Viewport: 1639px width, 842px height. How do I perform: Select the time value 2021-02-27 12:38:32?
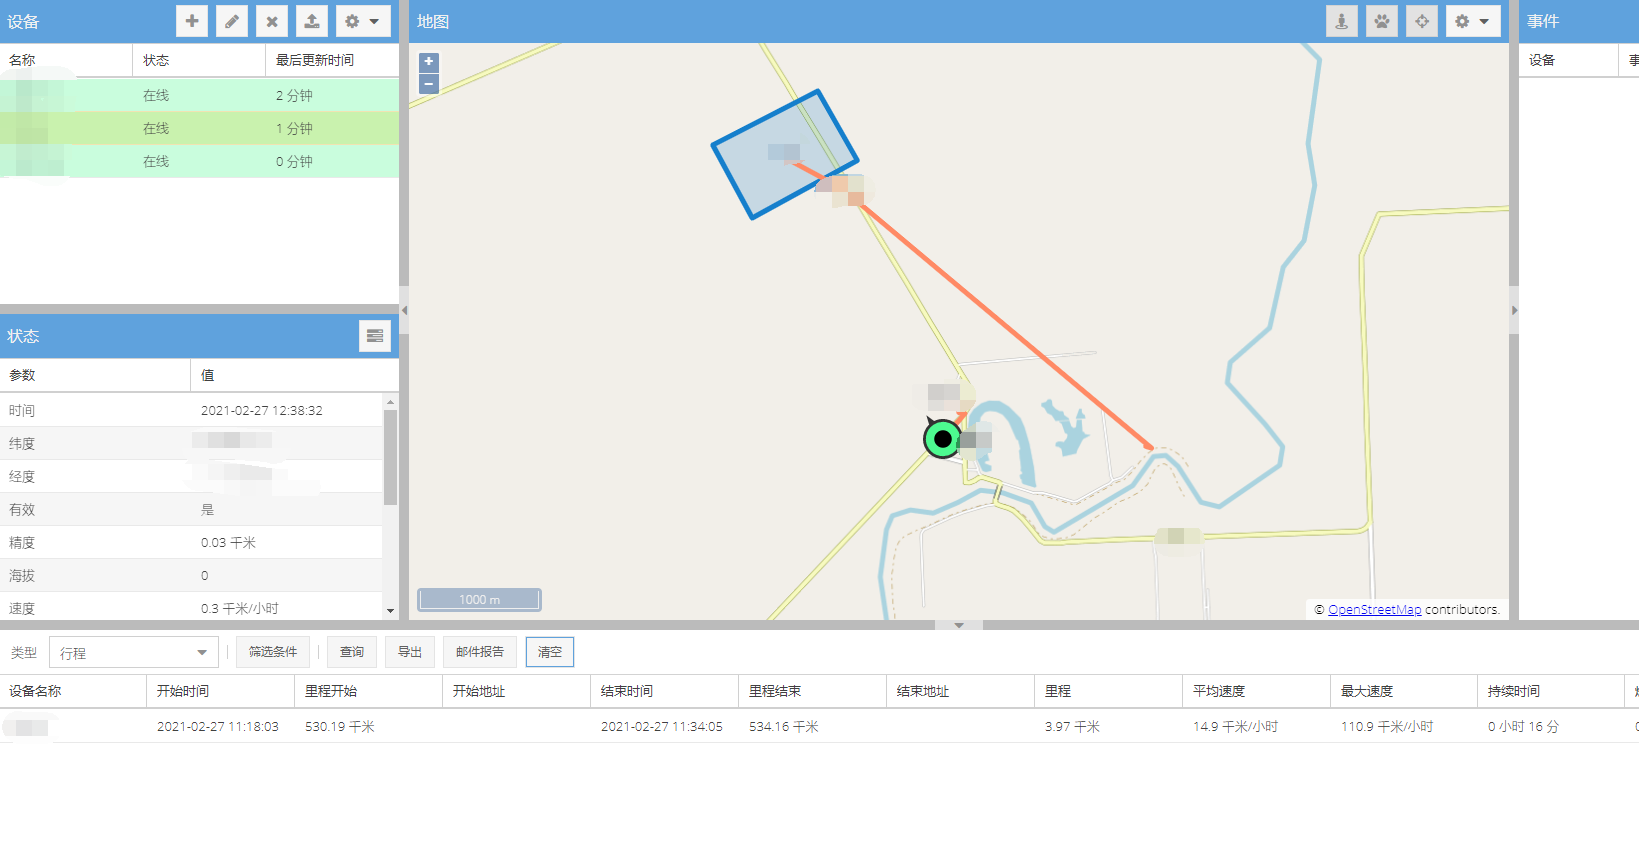[262, 411]
